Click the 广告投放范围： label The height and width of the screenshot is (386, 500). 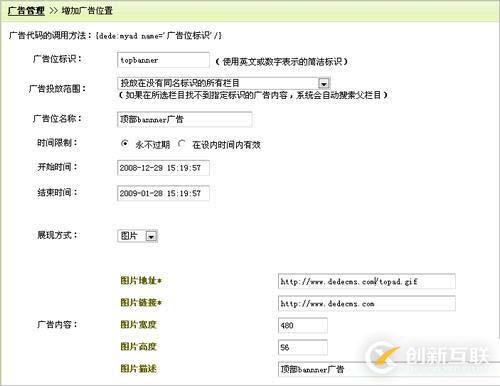57,89
